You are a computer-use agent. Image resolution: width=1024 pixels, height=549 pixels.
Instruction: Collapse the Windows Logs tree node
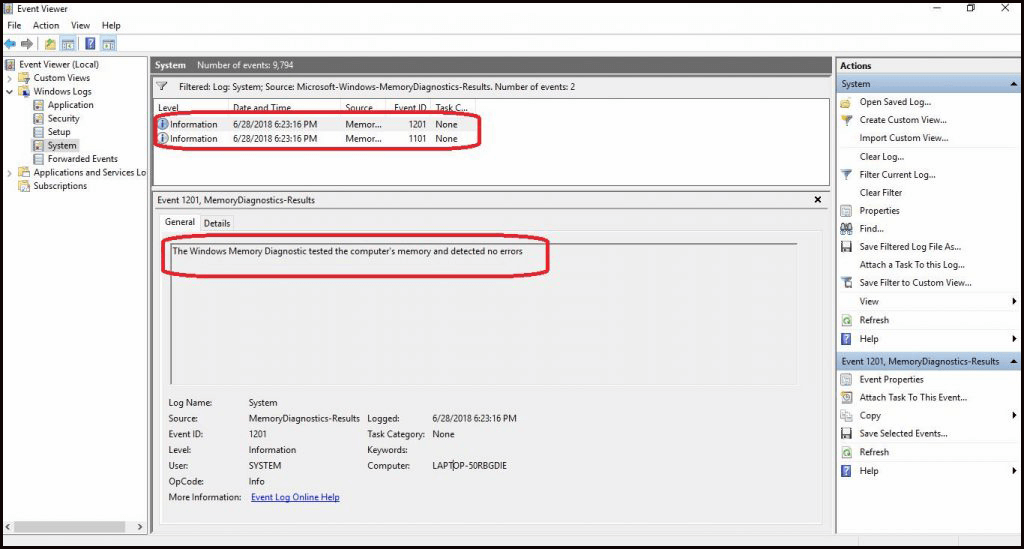coord(9,92)
